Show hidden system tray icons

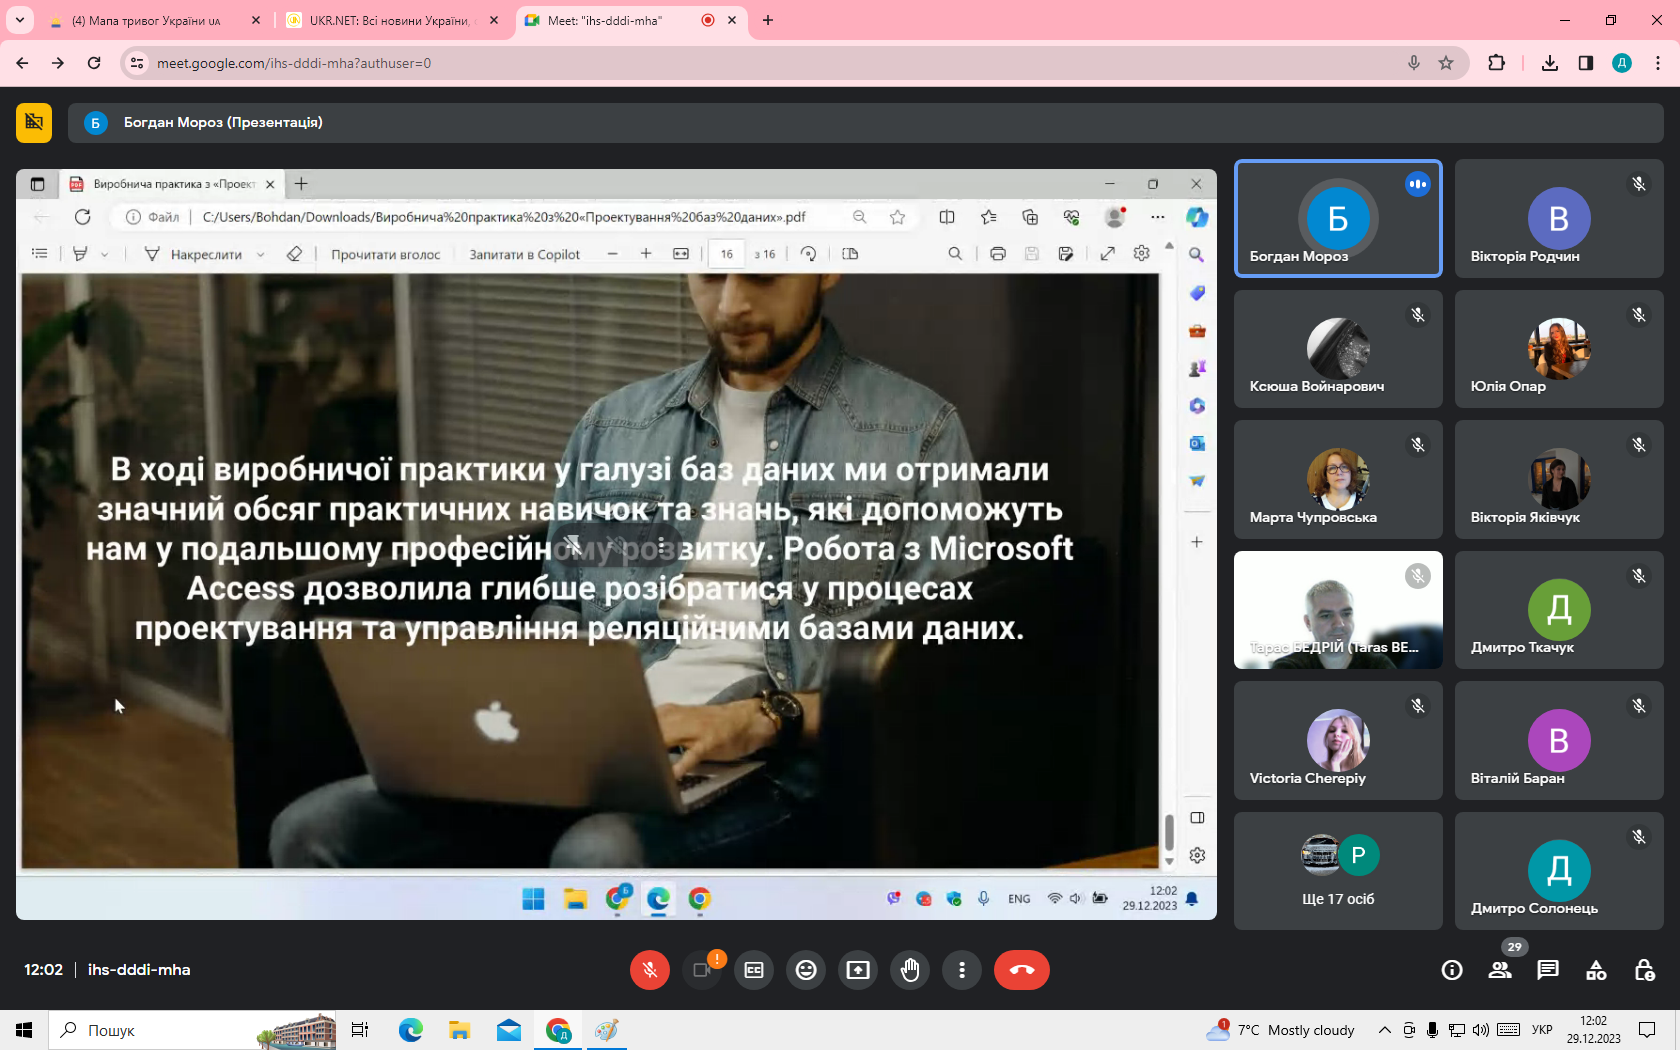[x=1384, y=1030]
